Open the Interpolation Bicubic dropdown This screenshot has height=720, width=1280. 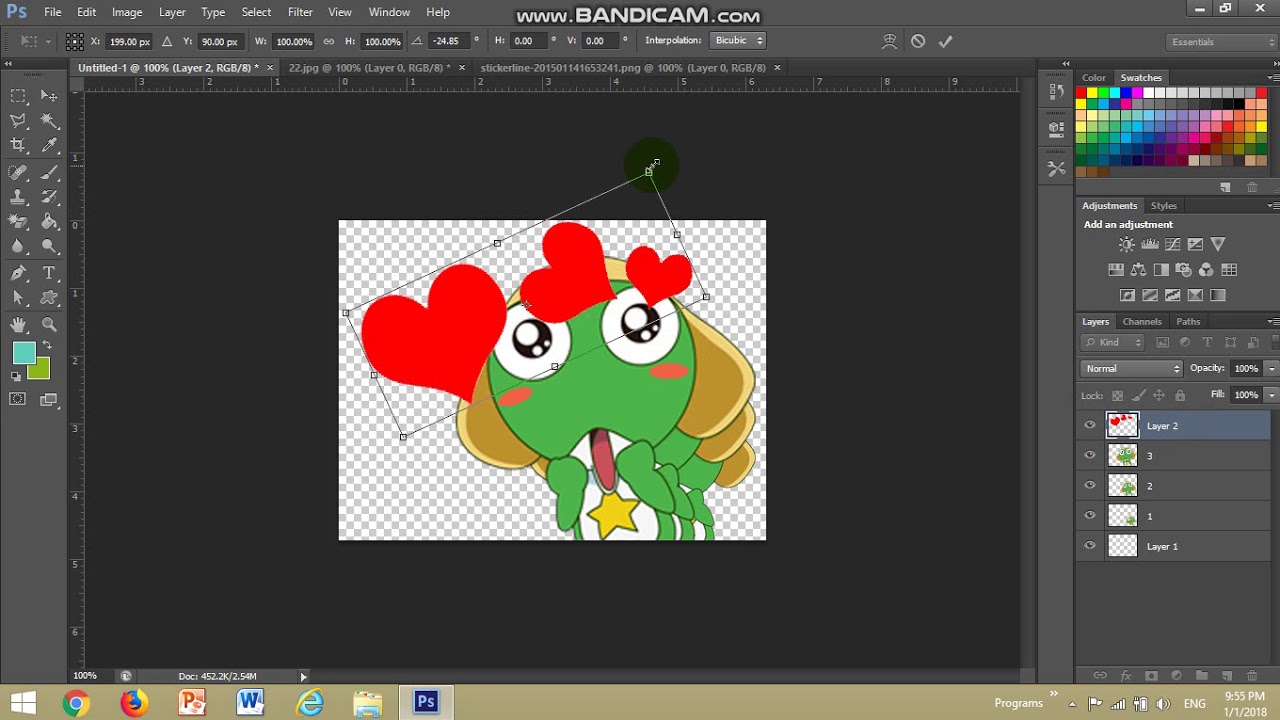(738, 41)
